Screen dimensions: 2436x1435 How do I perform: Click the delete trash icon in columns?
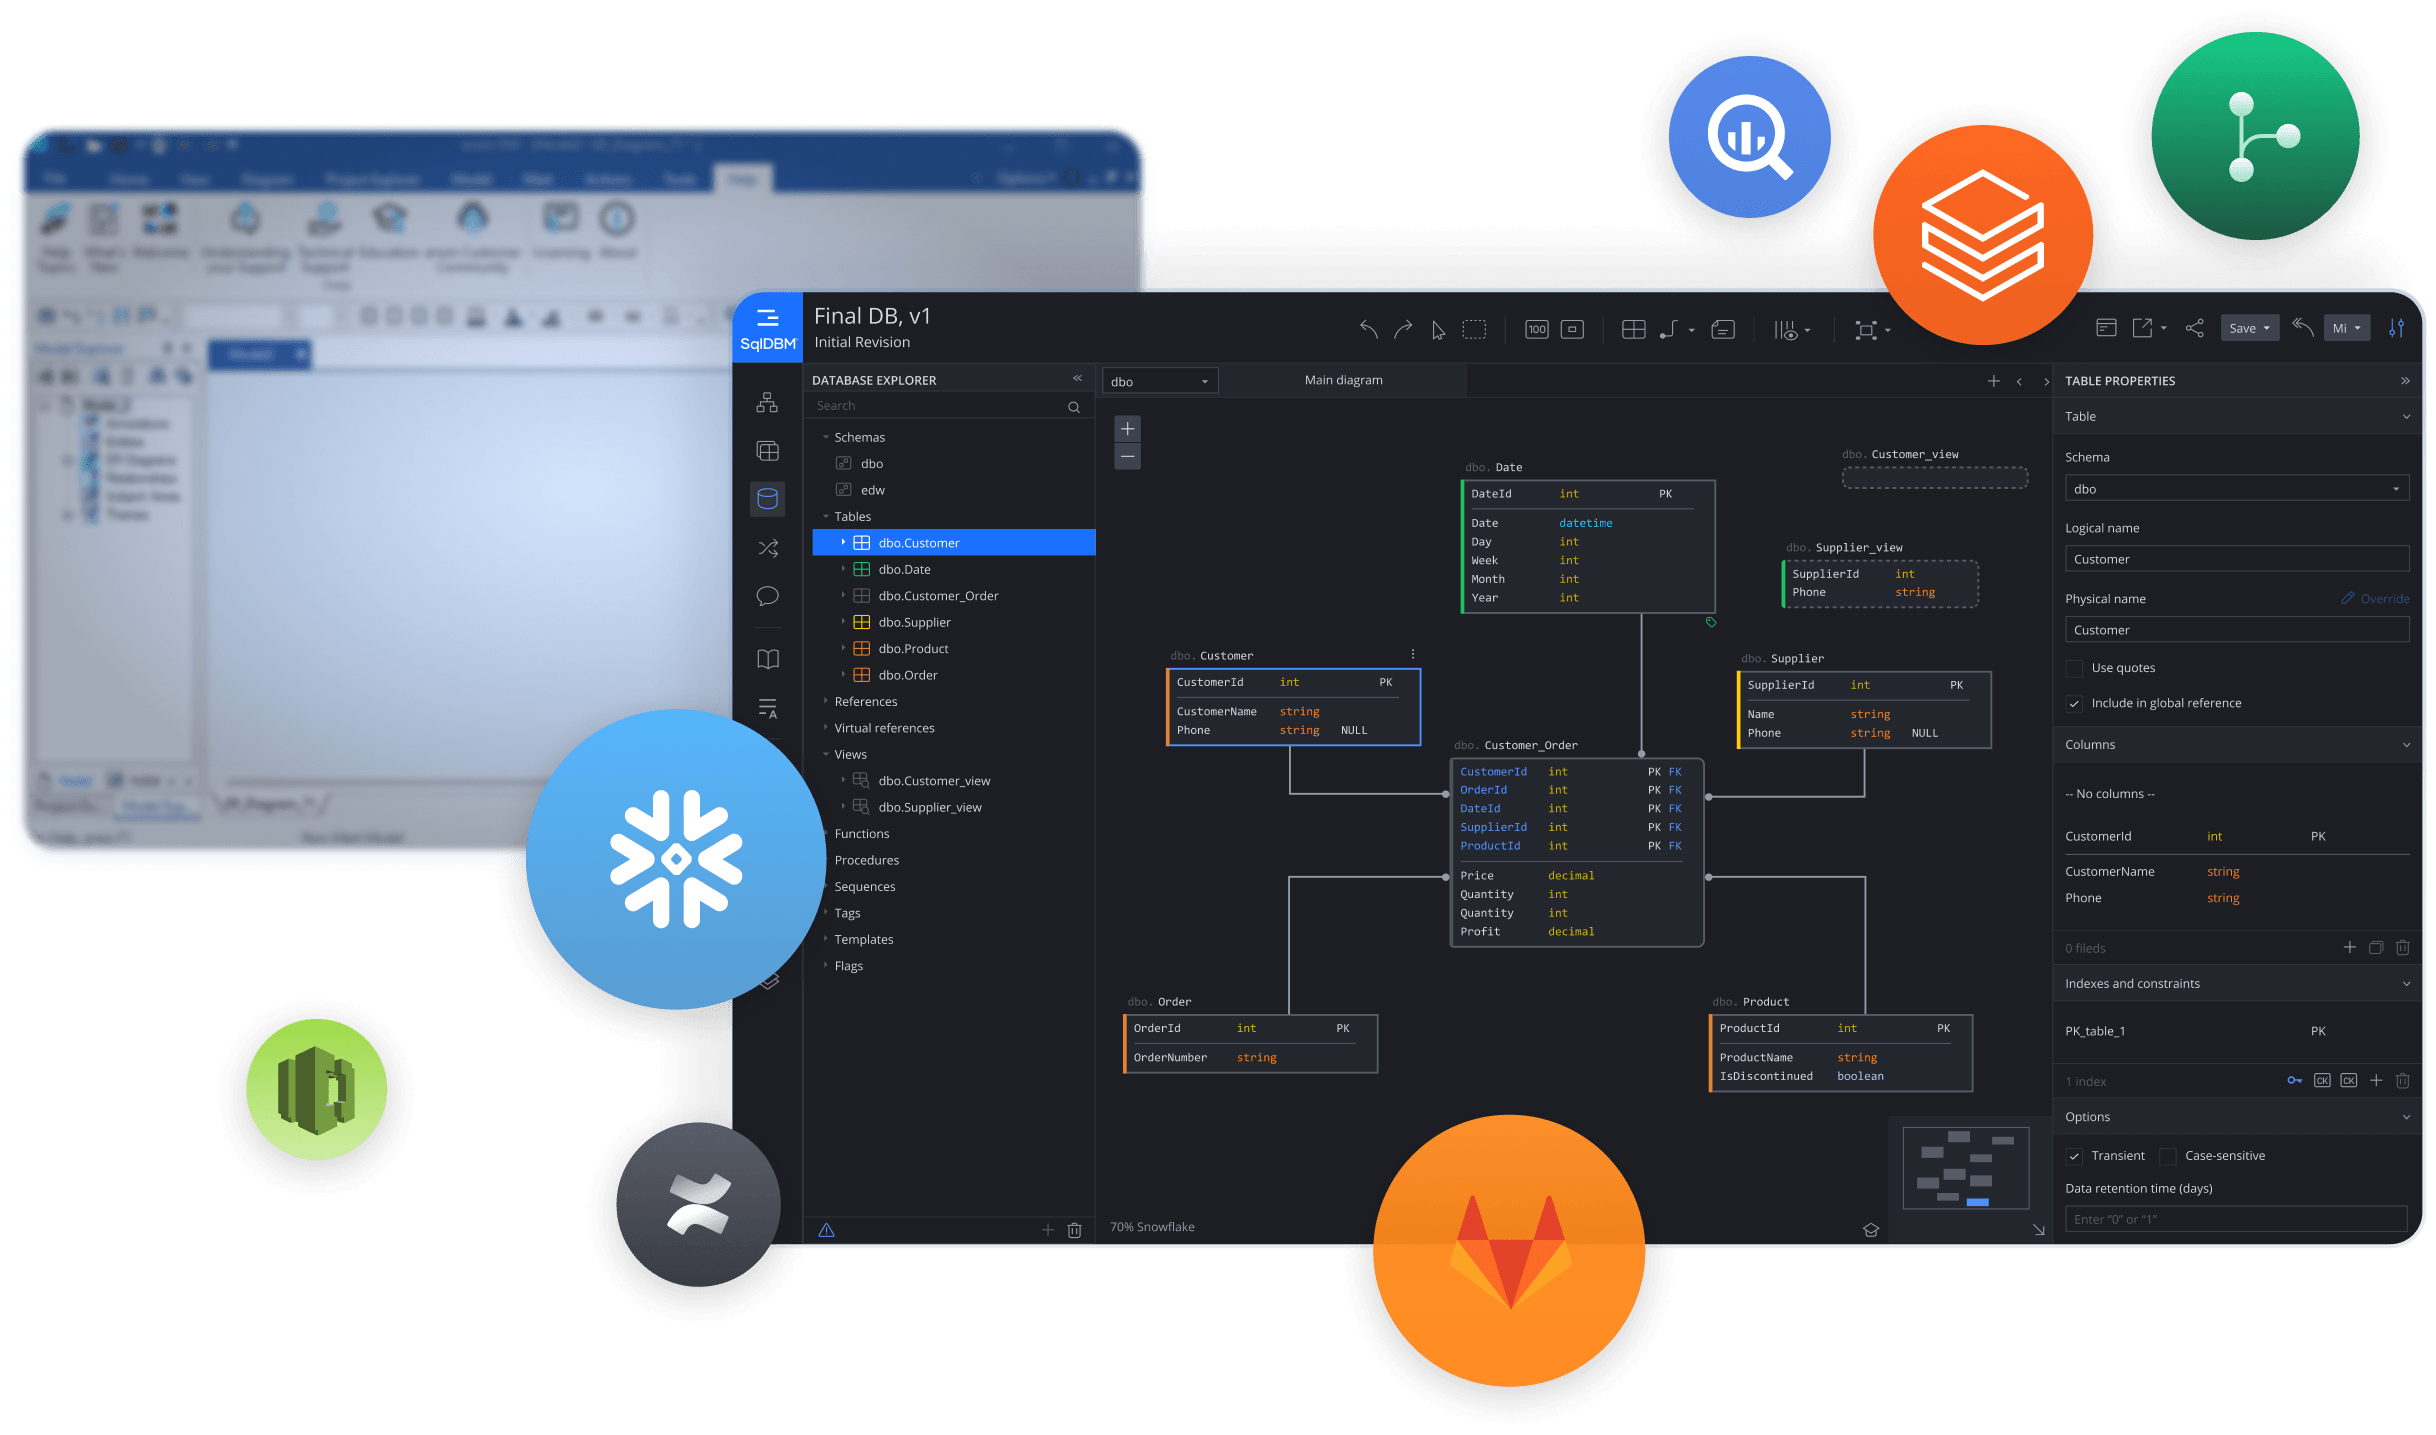2402,947
